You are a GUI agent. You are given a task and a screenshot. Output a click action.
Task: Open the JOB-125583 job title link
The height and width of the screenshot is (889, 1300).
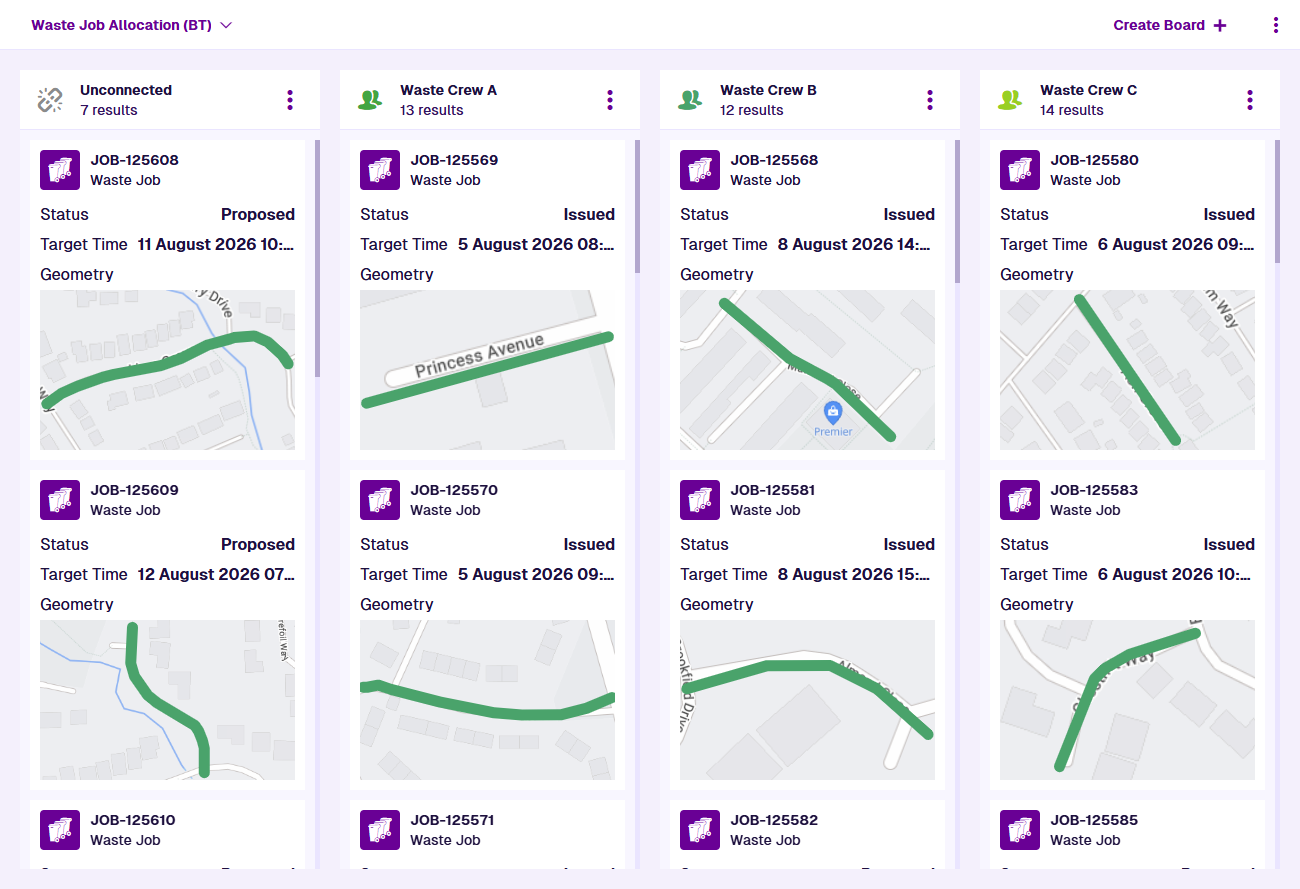click(x=1094, y=490)
